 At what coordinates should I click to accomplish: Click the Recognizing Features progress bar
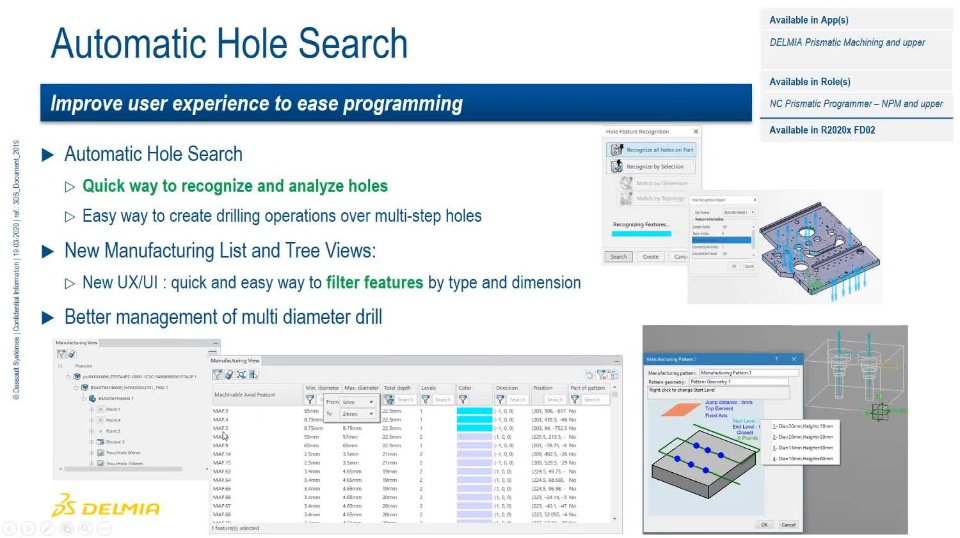[x=641, y=233]
